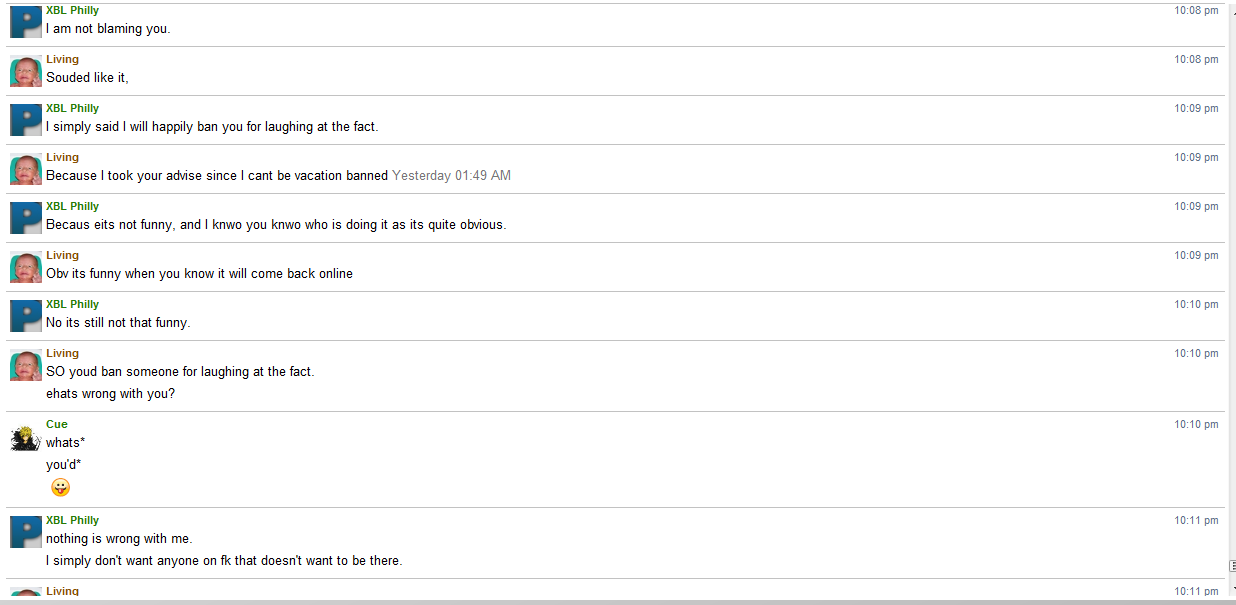The width and height of the screenshot is (1236, 605).
Task: Select XBL Philly's avatar beside "No its still not that funny."
Action: [x=26, y=316]
